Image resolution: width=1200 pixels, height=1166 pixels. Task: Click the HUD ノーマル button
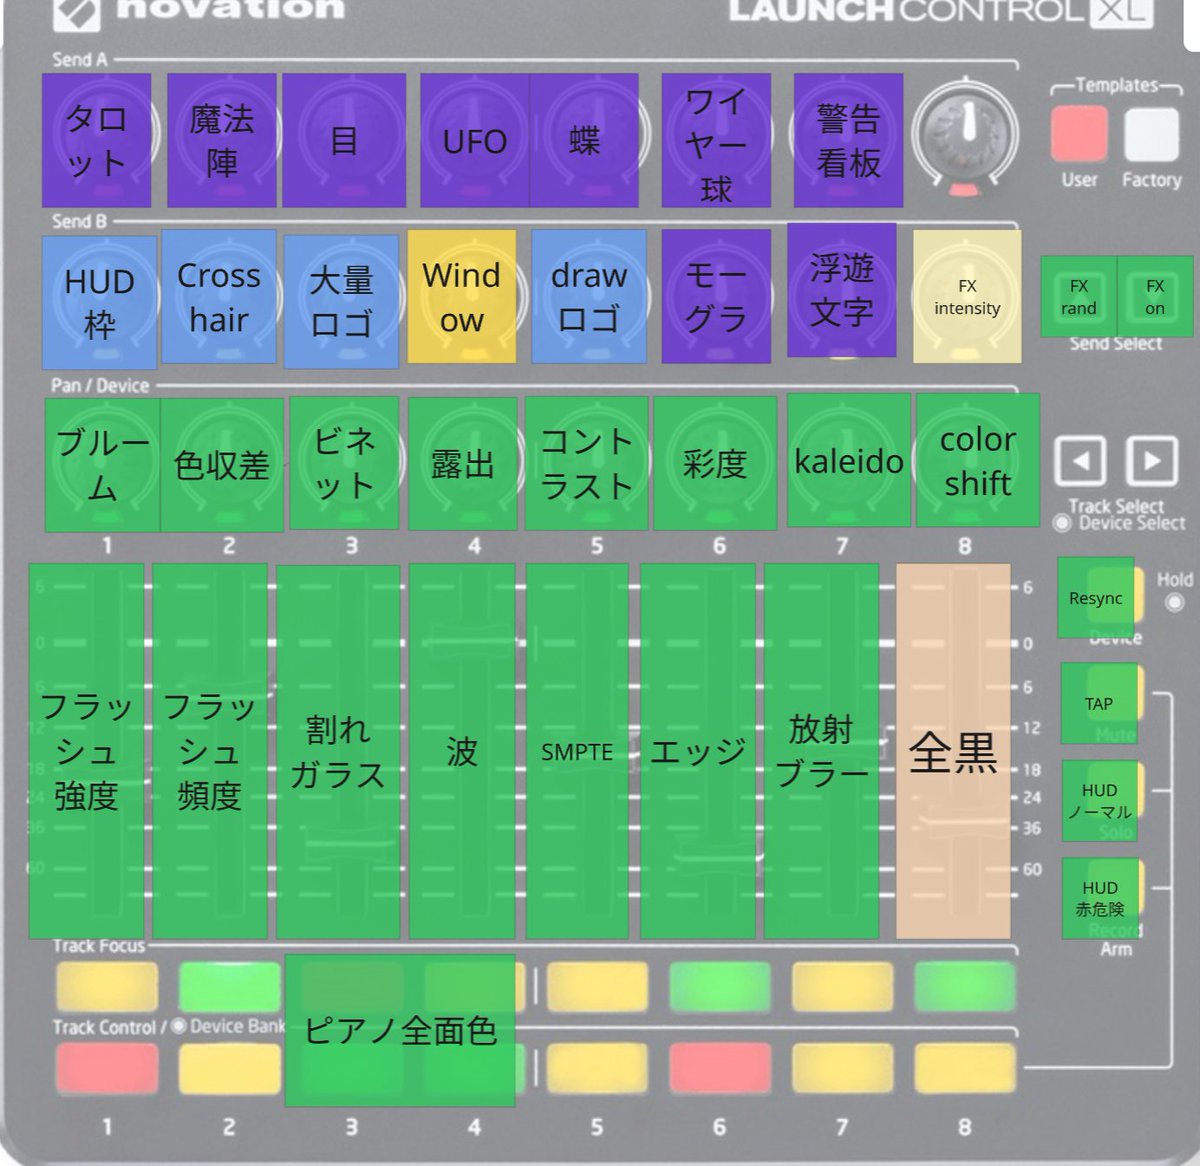tap(1099, 800)
